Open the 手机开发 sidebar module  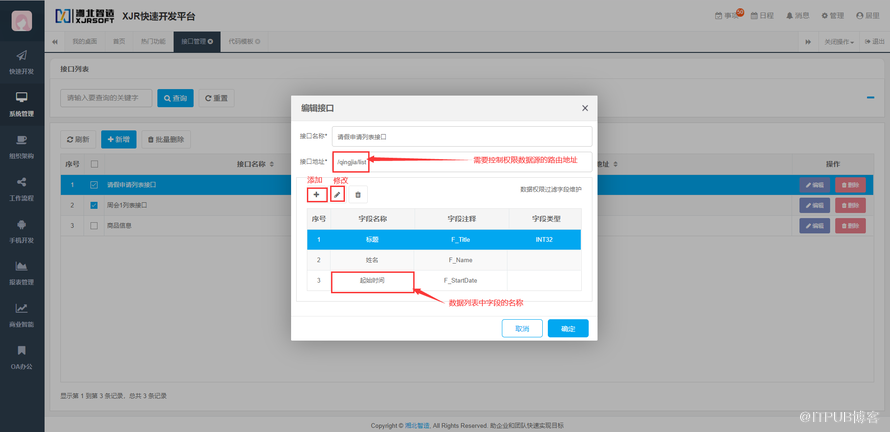pos(22,230)
